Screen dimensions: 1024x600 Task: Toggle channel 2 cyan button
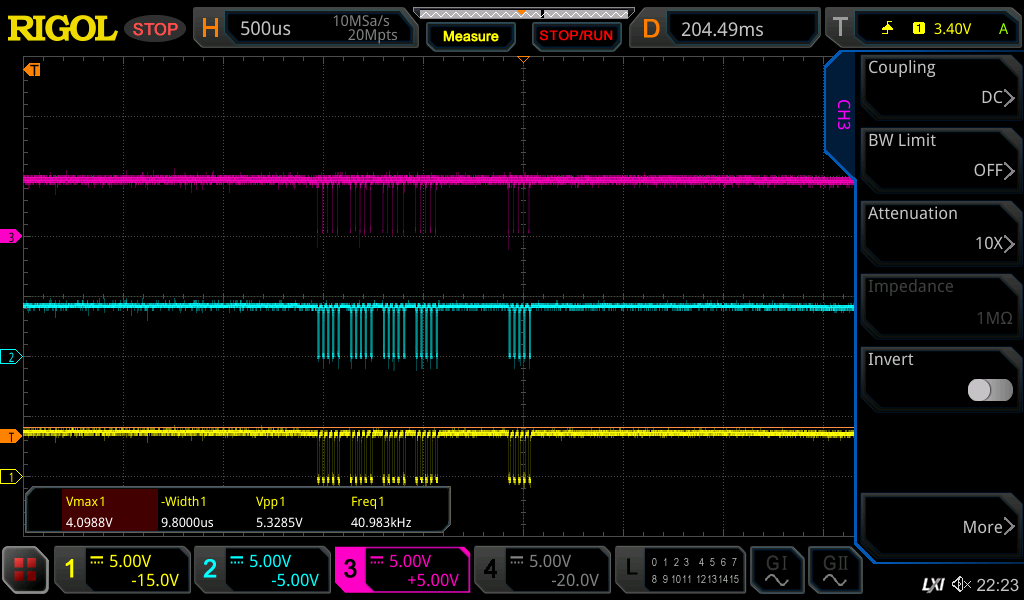(262, 570)
